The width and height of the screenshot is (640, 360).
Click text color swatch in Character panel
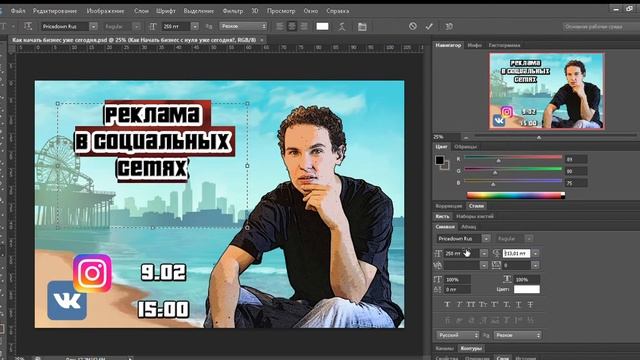point(527,289)
